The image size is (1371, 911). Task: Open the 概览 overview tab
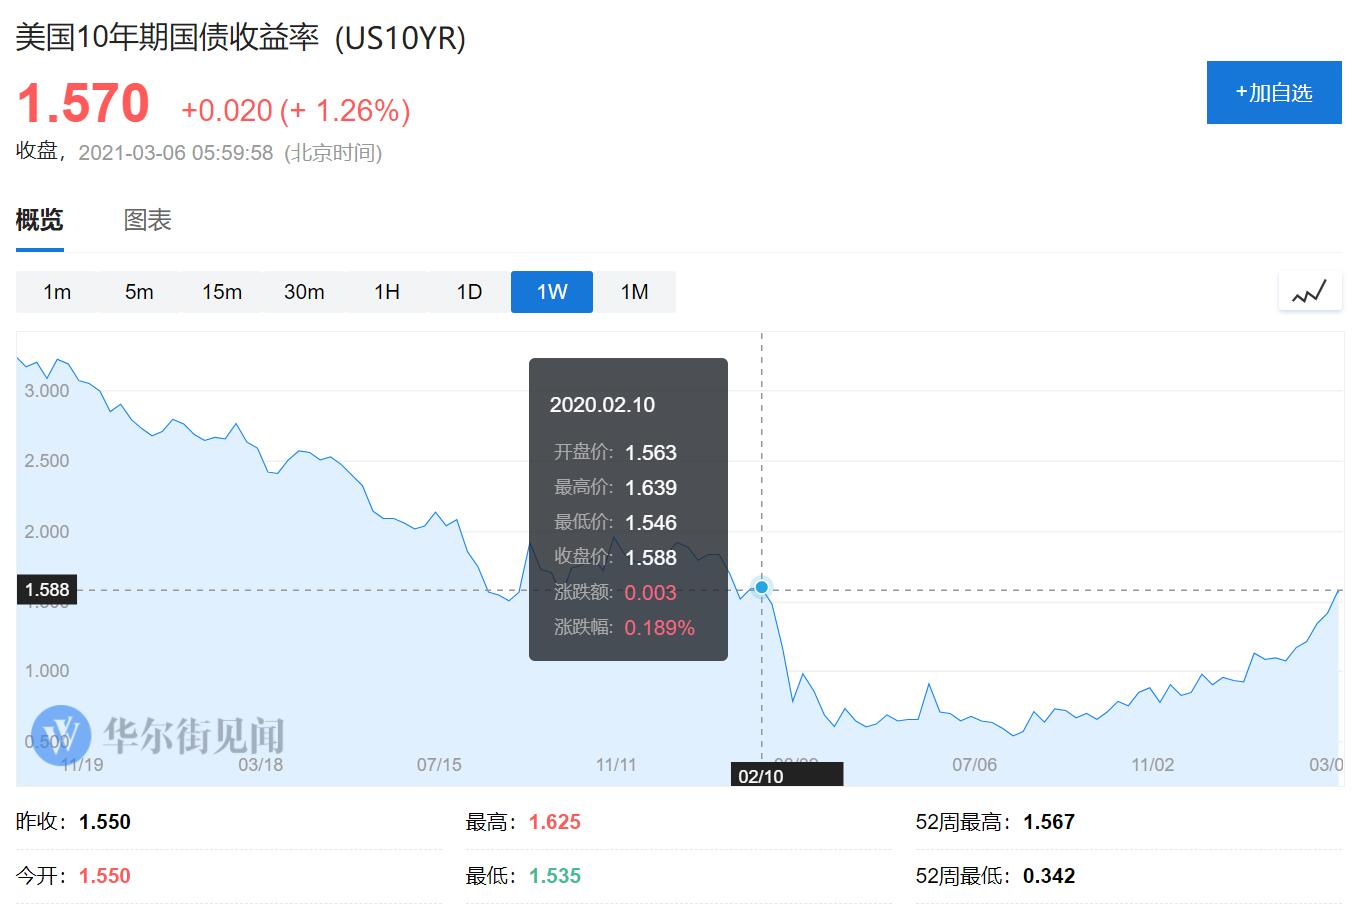click(x=40, y=220)
